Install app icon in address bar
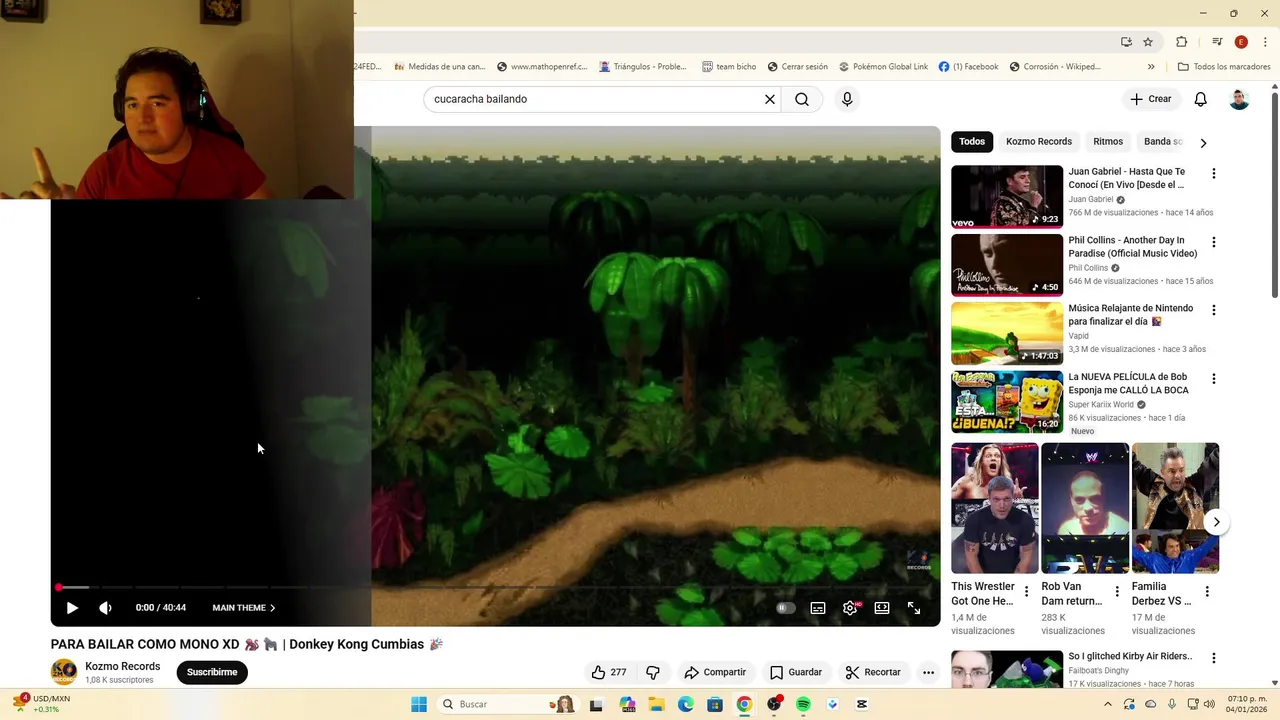This screenshot has height=720, width=1280. click(x=1126, y=42)
